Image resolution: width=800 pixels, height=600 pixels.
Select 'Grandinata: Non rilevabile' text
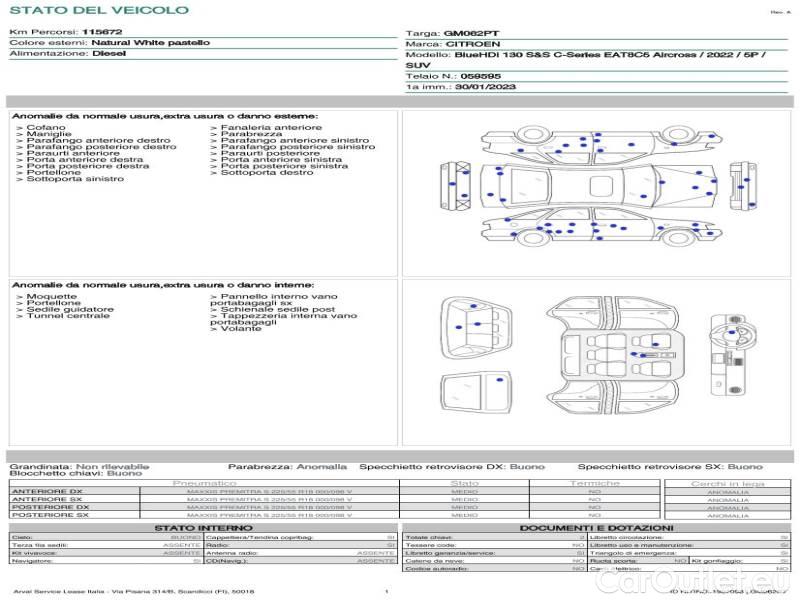(x=80, y=467)
